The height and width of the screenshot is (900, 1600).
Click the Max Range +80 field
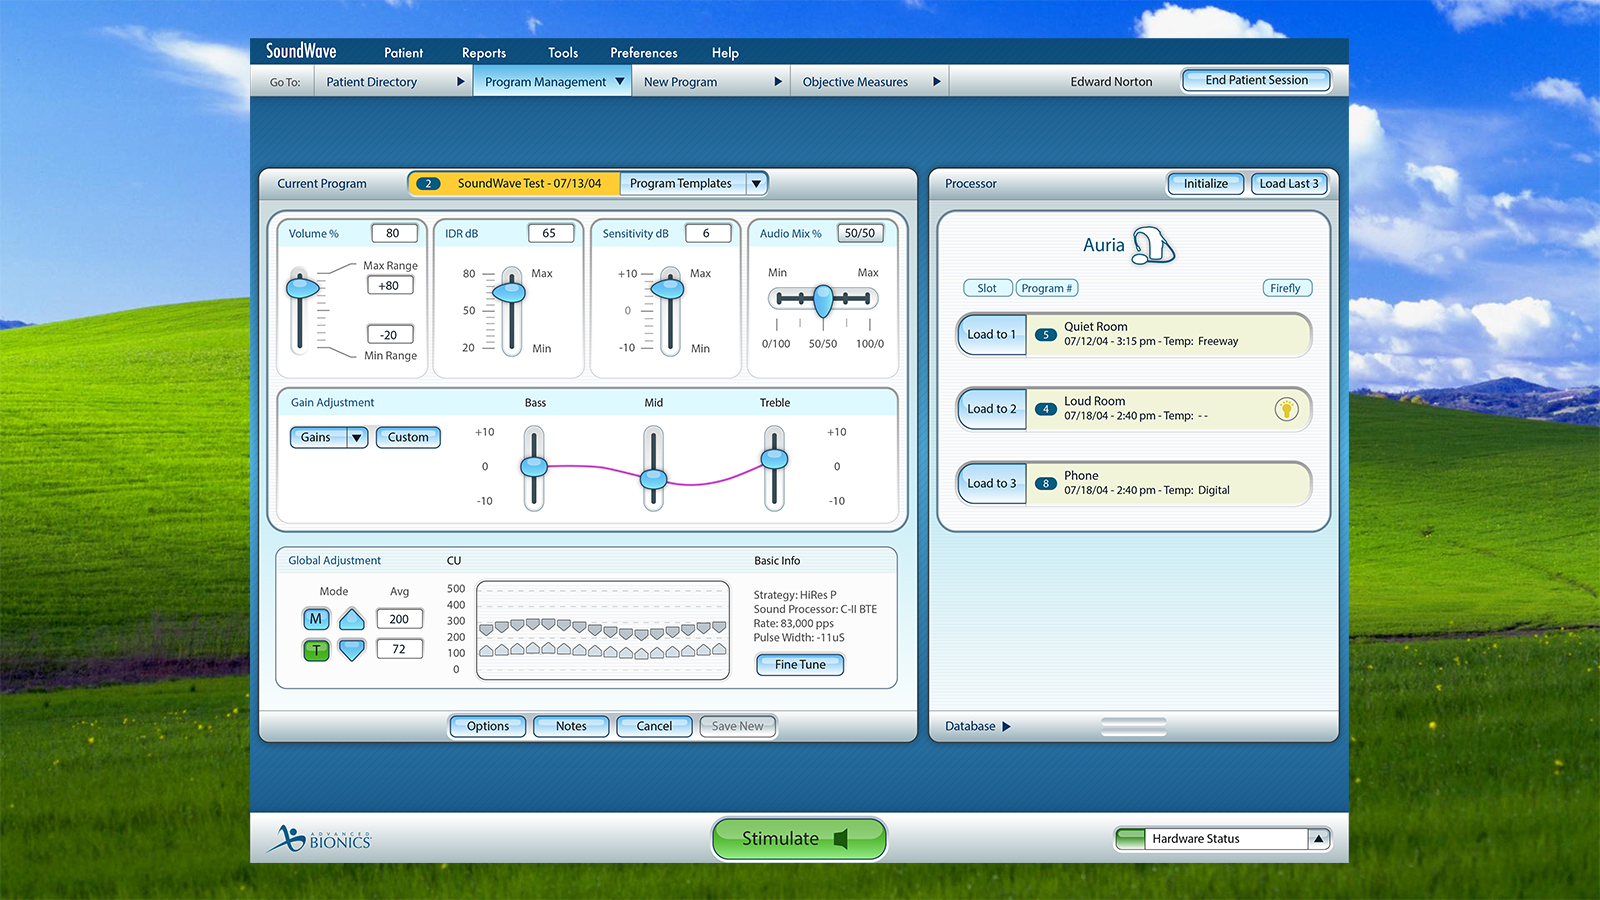point(390,286)
